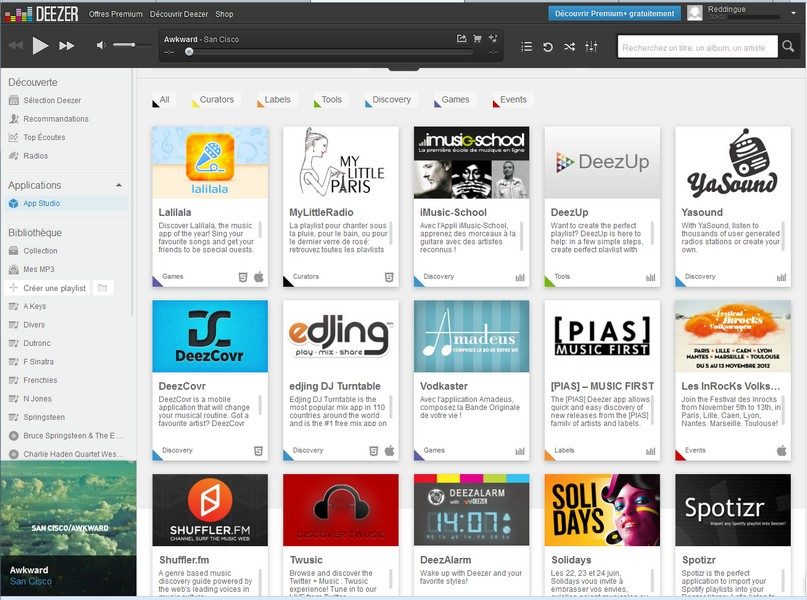Buy the current track via cart icon
The height and width of the screenshot is (600, 807).
tap(477, 39)
